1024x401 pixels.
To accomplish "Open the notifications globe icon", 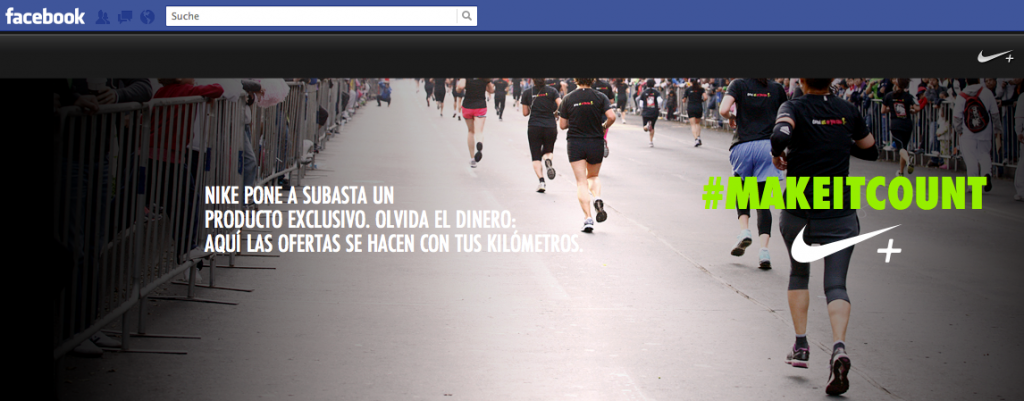I will click(148, 17).
